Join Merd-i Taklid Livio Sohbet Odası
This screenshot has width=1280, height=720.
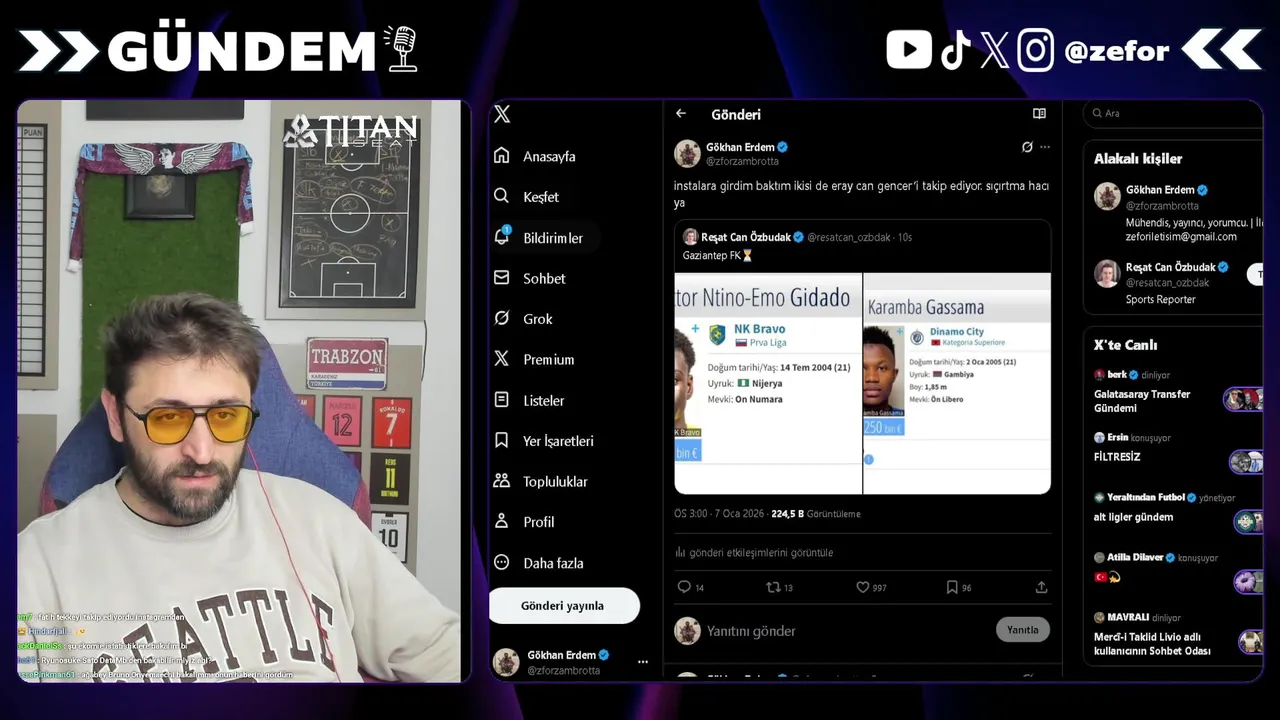pos(1174,635)
